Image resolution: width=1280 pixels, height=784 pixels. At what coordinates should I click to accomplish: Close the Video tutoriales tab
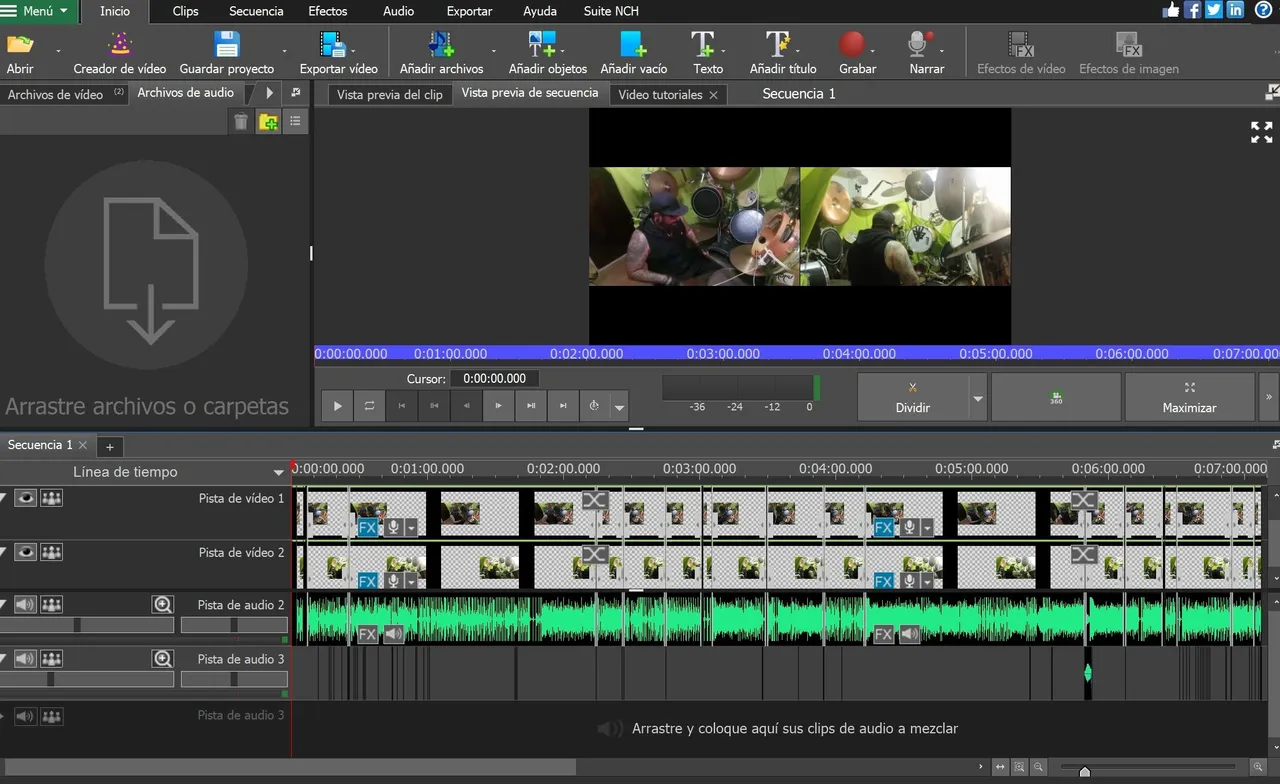coord(713,95)
